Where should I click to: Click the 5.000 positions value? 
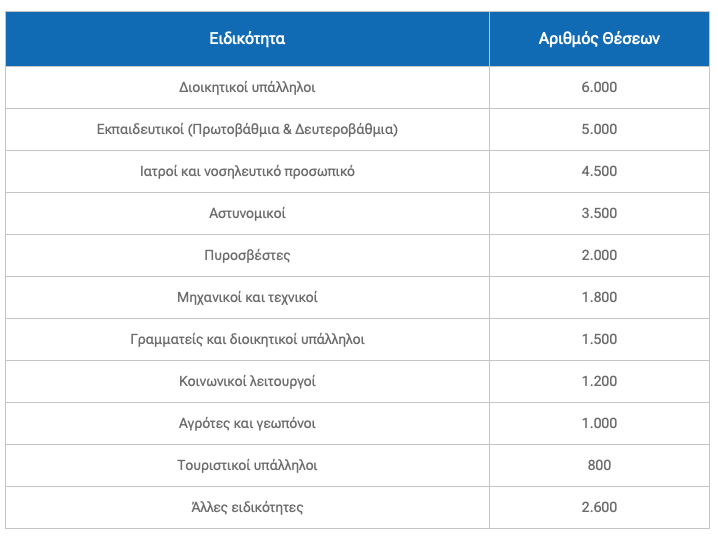tap(599, 129)
